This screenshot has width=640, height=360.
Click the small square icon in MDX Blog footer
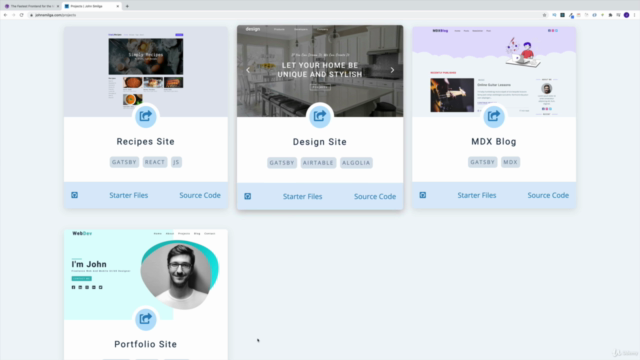click(x=423, y=195)
